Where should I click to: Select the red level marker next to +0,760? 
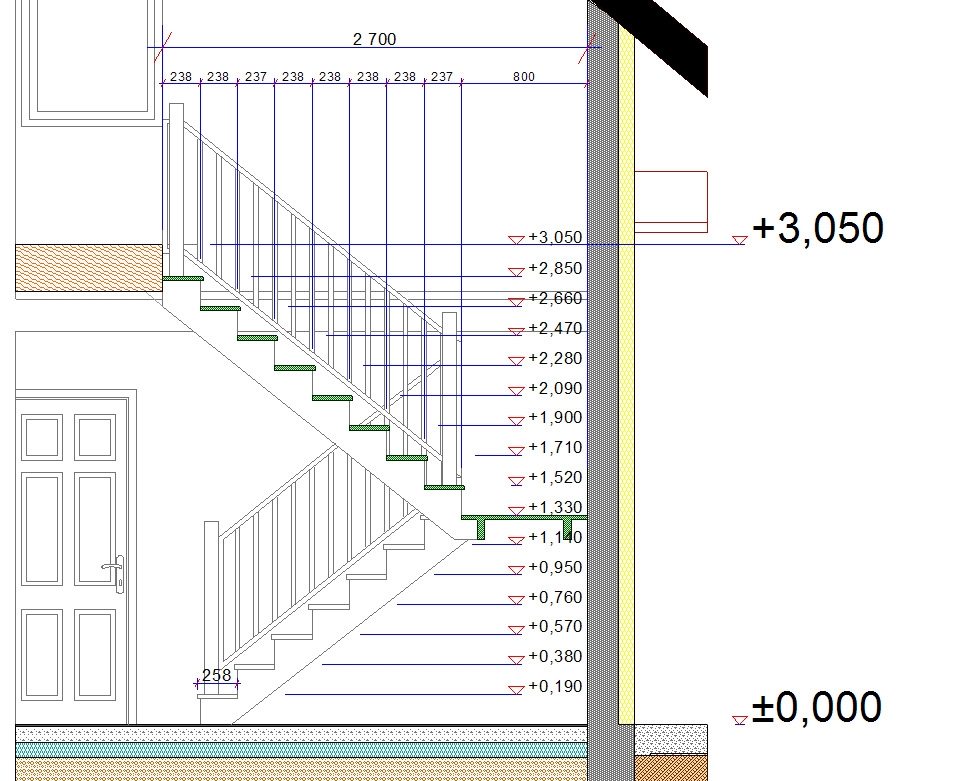(516, 600)
